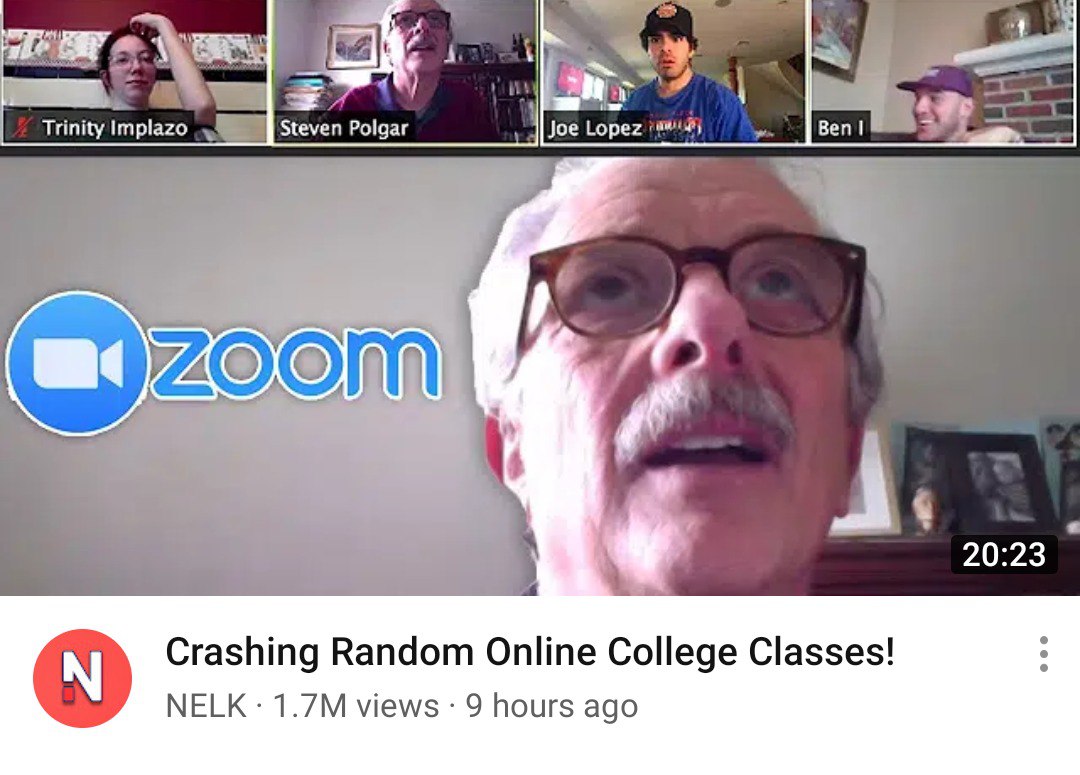The width and height of the screenshot is (1080, 775).
Task: Click the NELK channel name text
Action: 206,706
